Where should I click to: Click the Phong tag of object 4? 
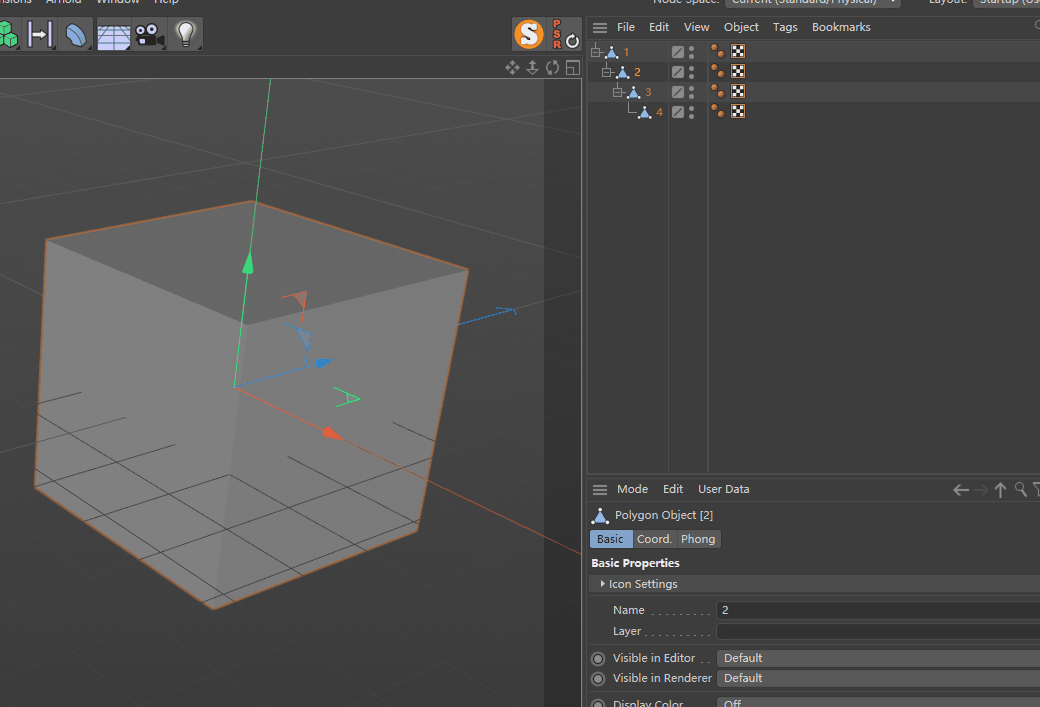point(718,111)
